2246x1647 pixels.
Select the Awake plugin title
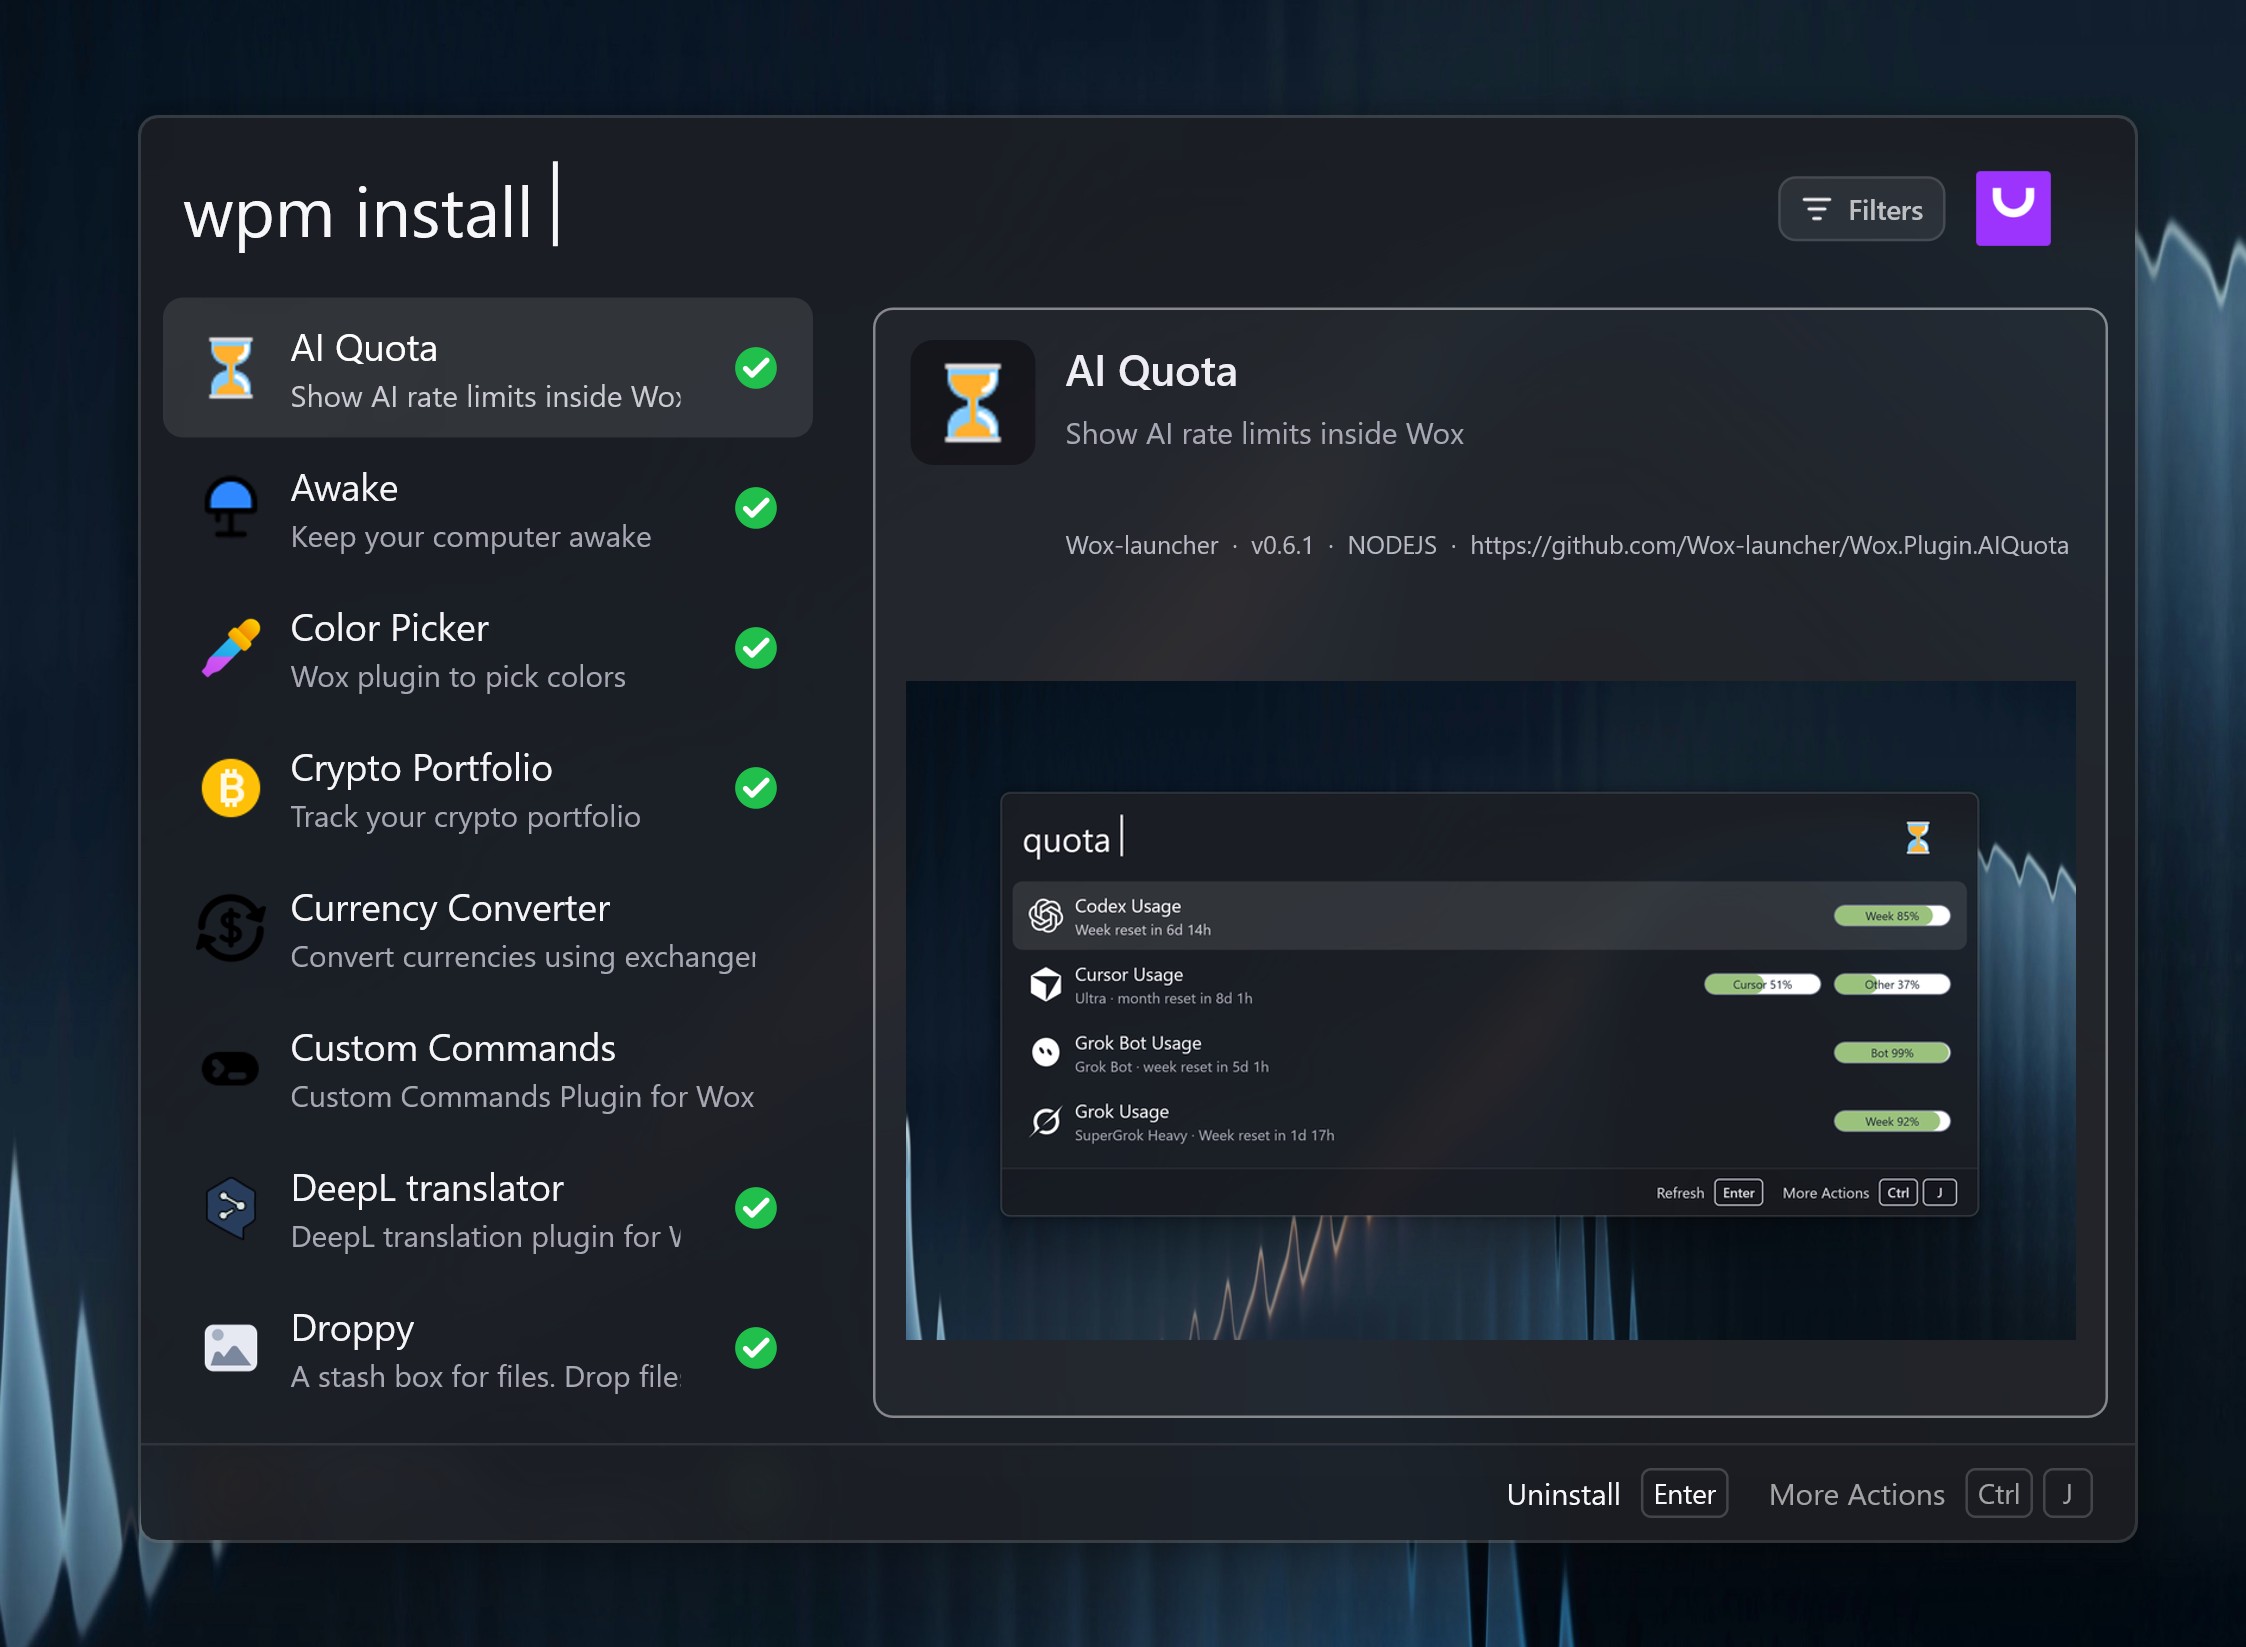coord(344,488)
